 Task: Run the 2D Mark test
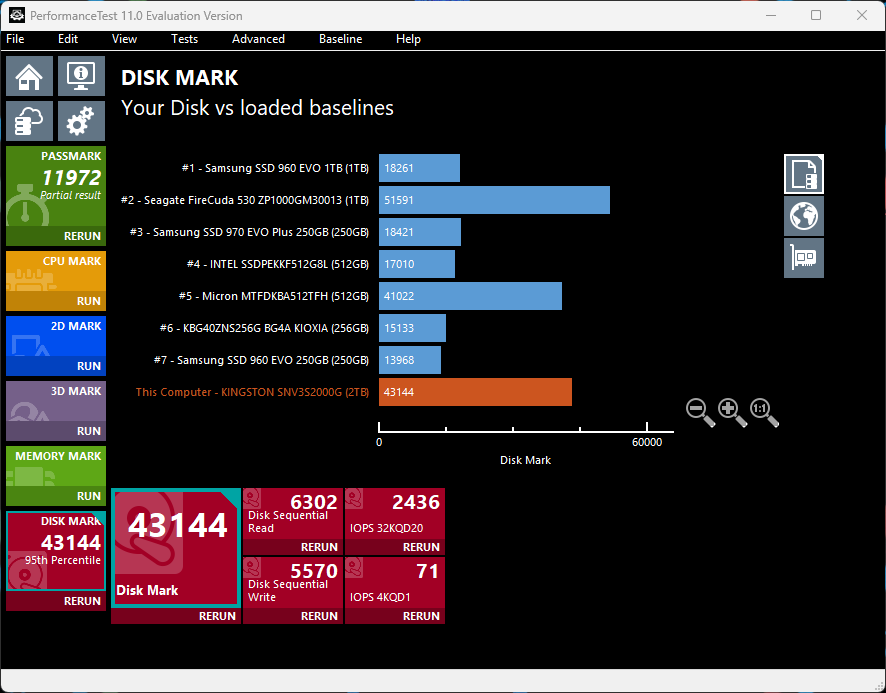56,366
